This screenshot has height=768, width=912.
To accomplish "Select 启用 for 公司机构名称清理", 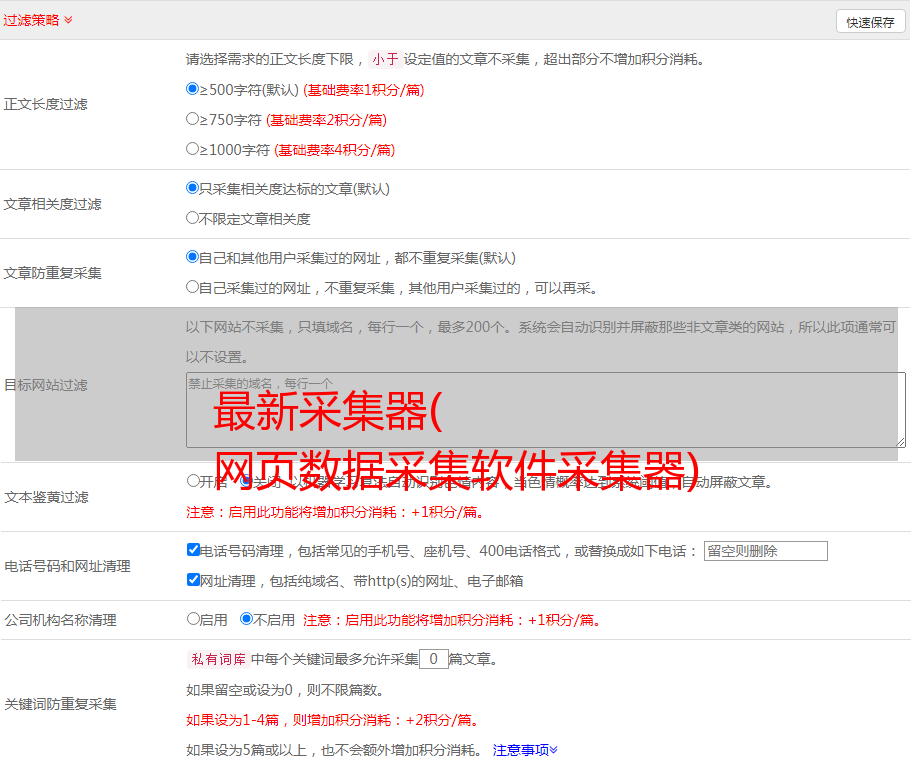I will (x=193, y=619).
